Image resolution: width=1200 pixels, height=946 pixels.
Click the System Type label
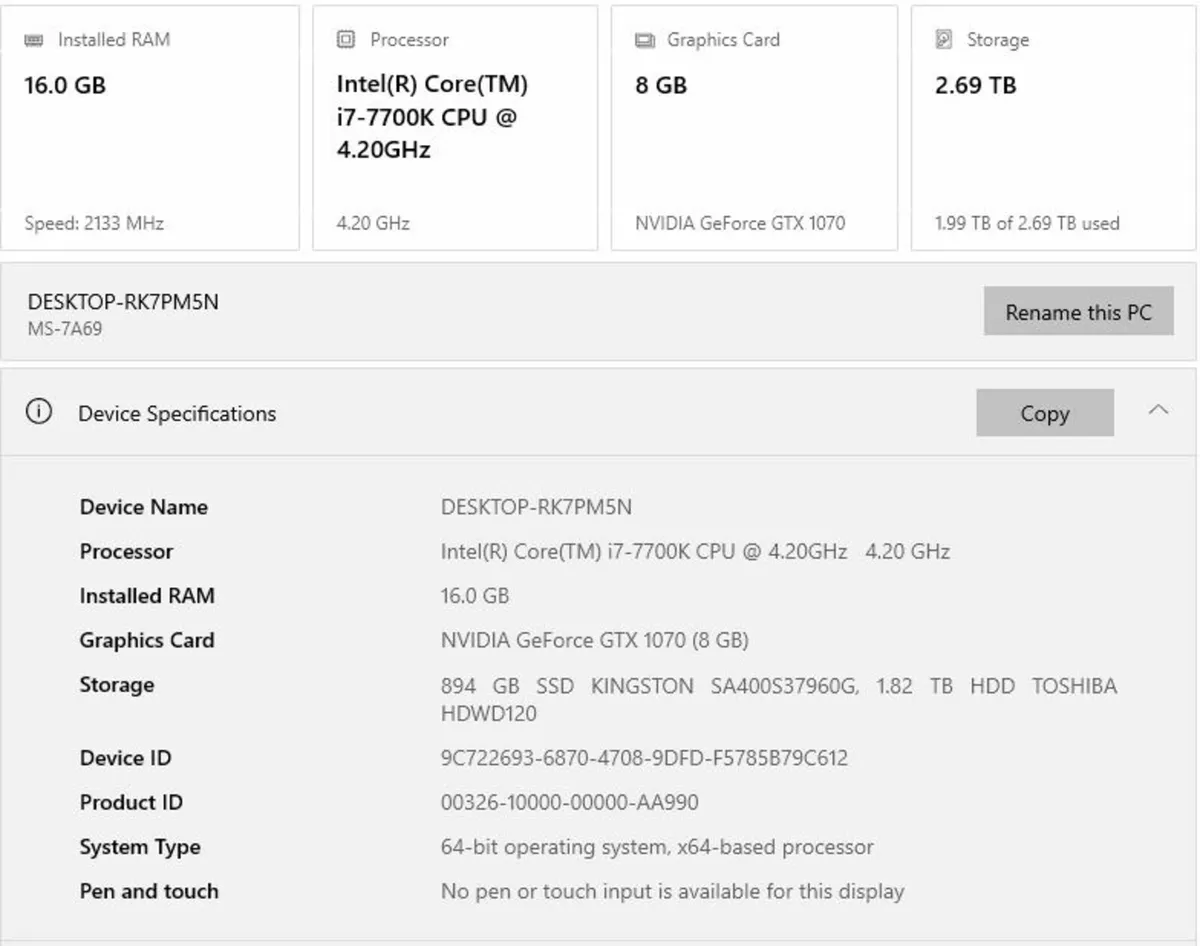point(140,847)
